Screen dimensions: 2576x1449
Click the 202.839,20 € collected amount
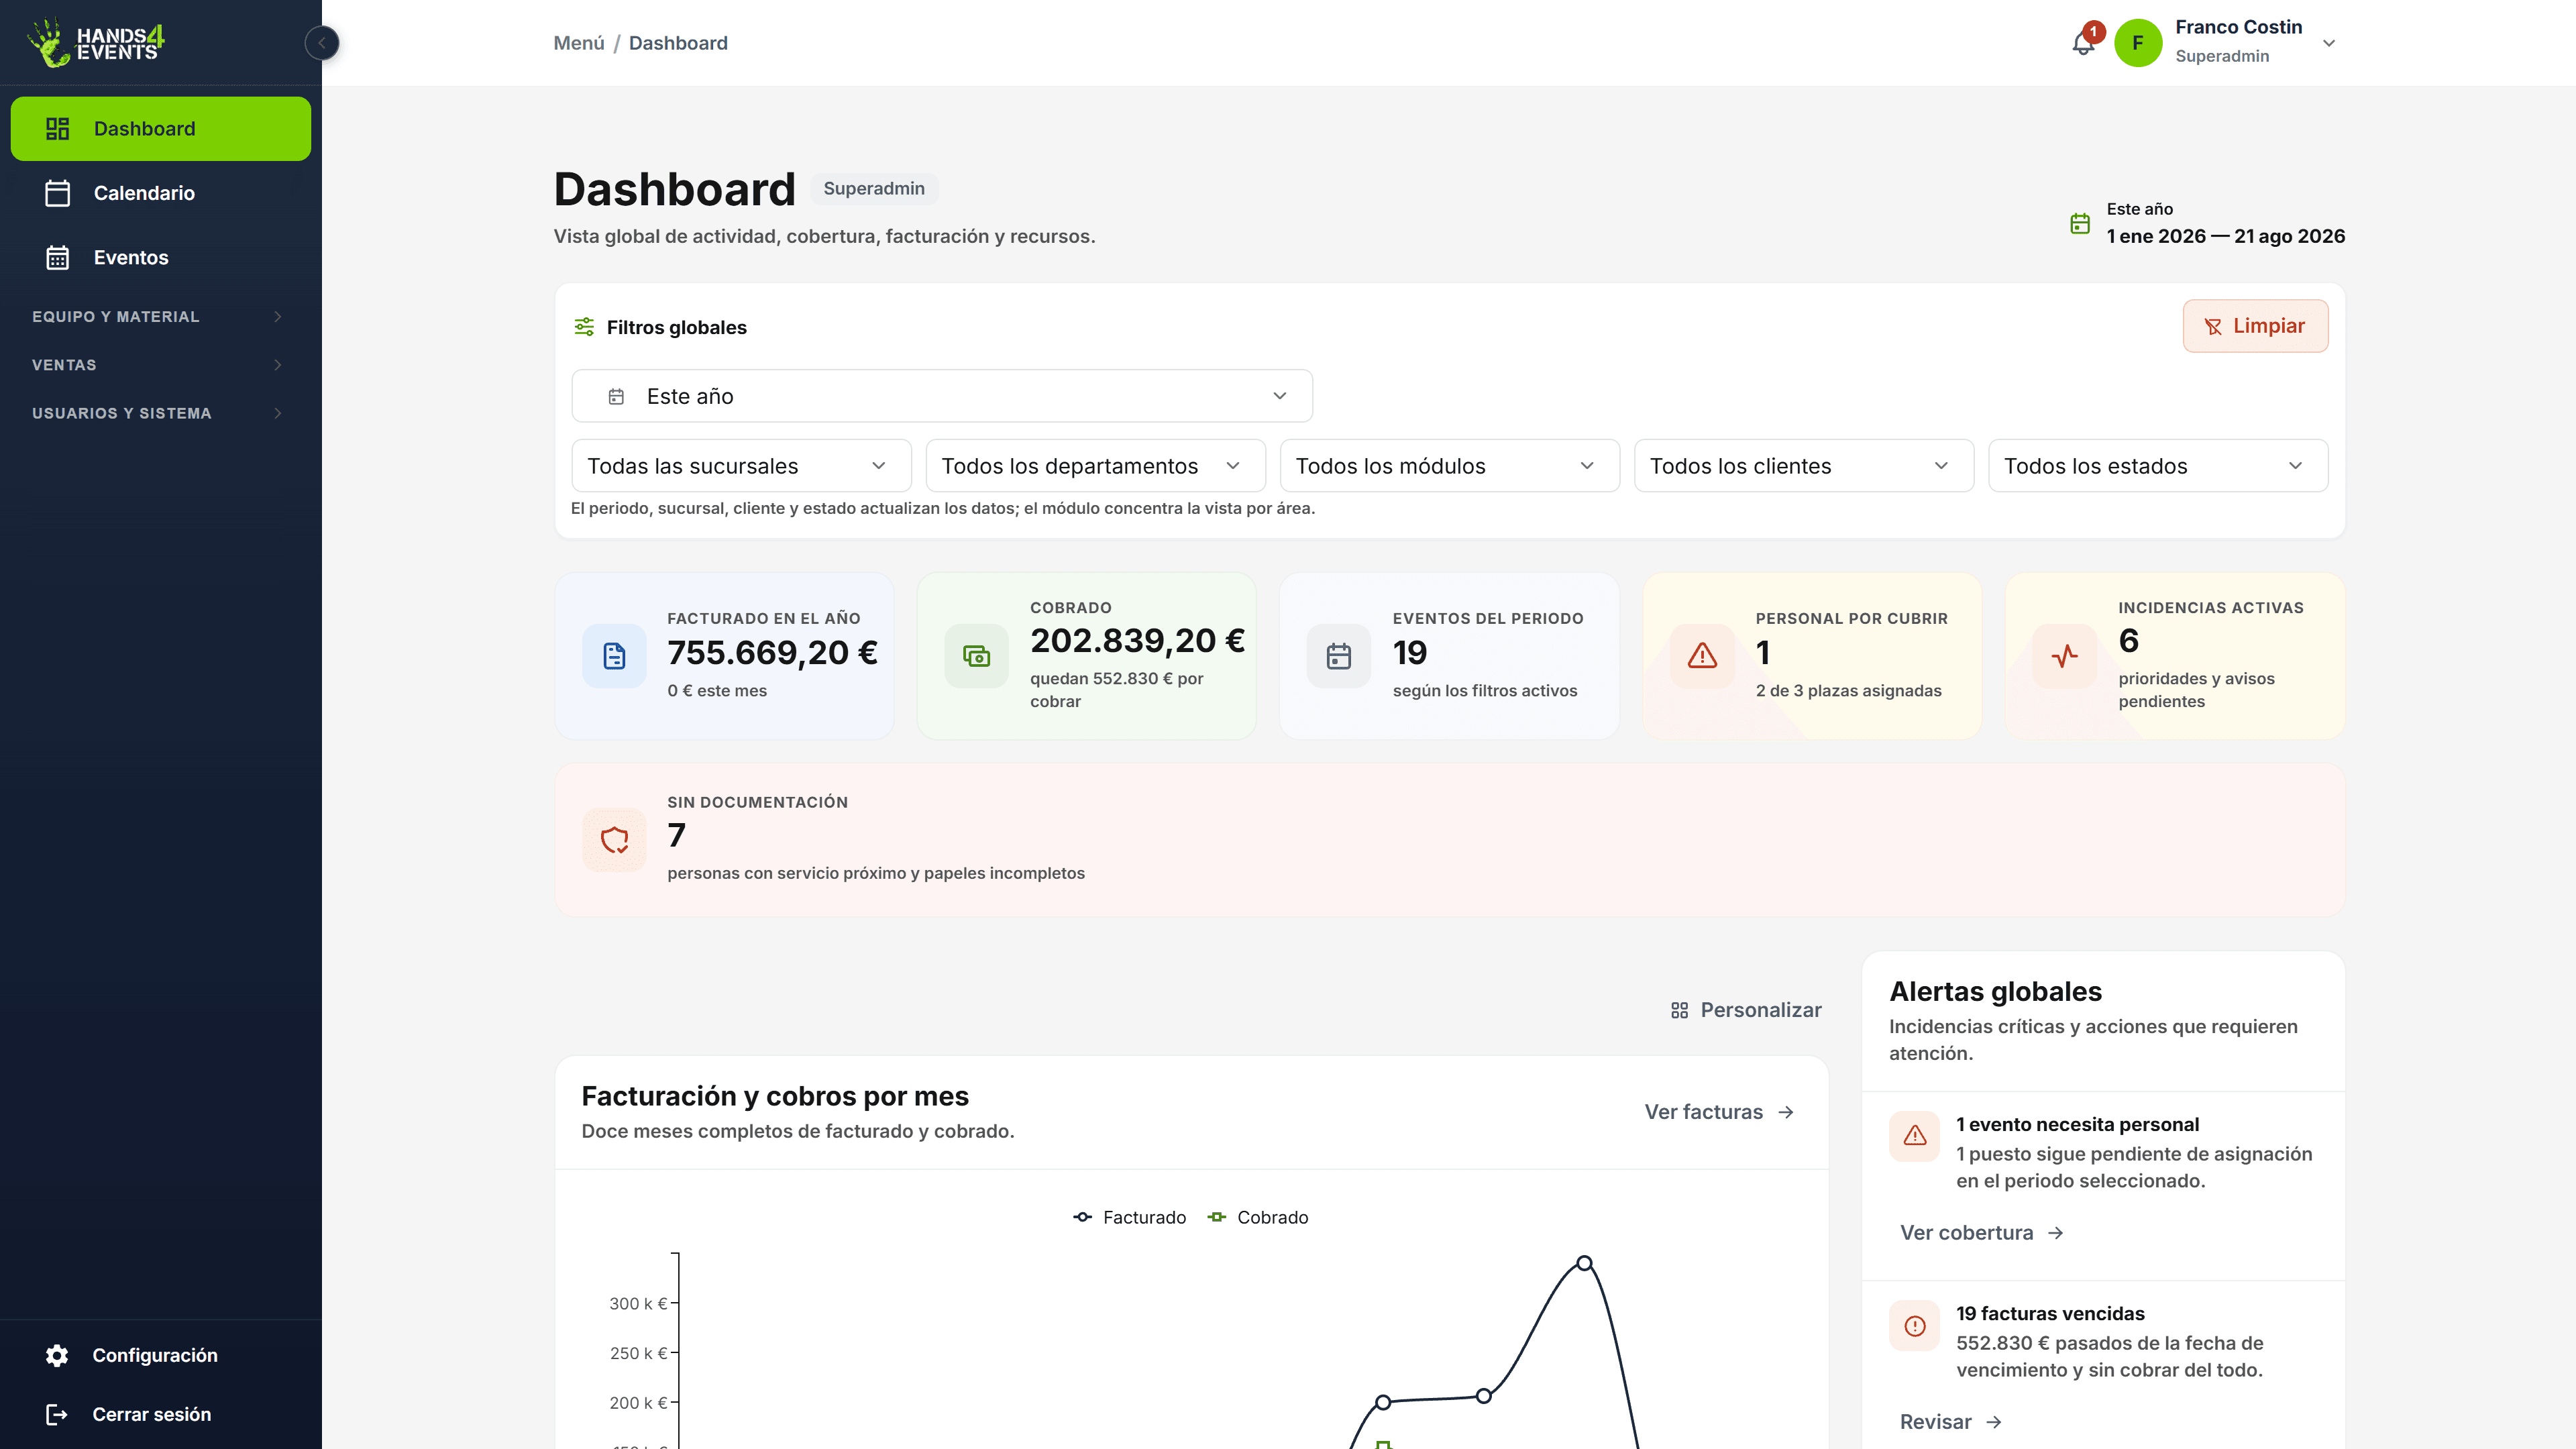tap(1137, 641)
